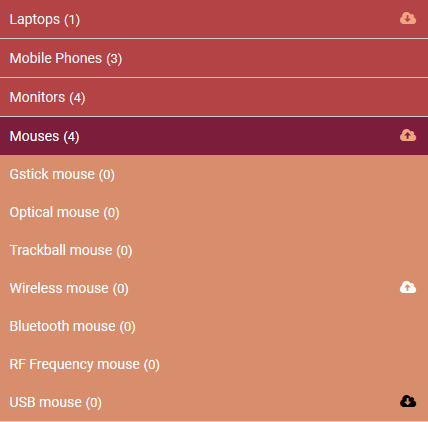The image size is (428, 422).
Task: Choose RF Frequency mouse subcategory
Action: tap(214, 364)
